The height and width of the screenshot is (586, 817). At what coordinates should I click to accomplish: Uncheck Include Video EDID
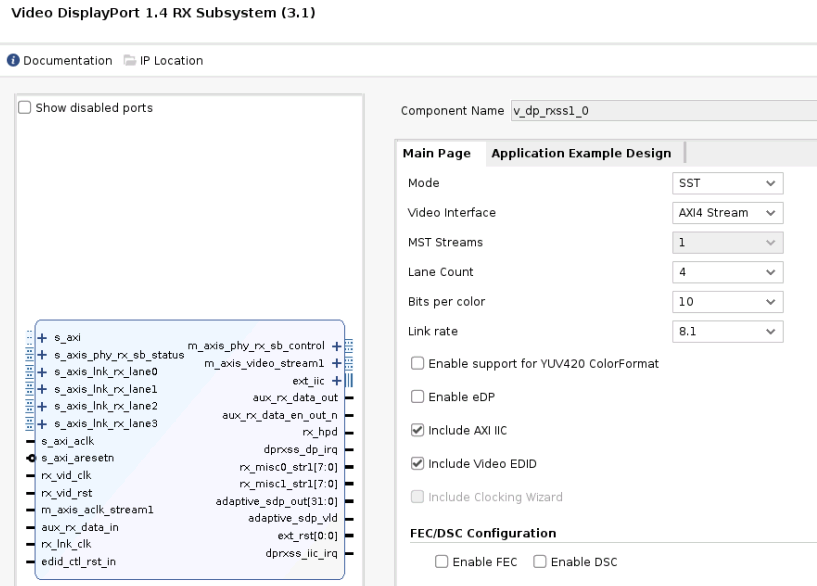coord(417,464)
